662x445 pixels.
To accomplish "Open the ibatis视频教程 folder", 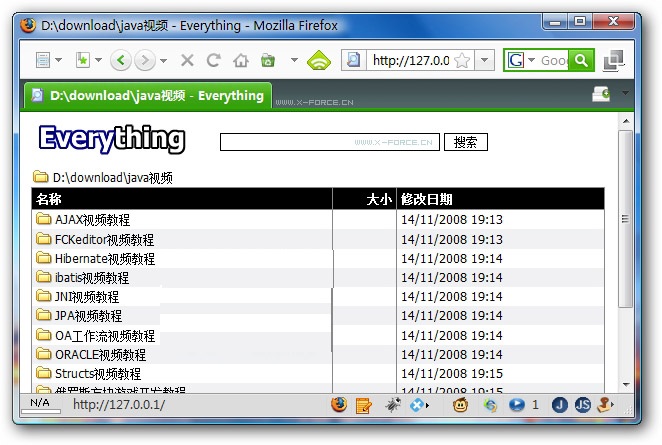I will (92, 277).
